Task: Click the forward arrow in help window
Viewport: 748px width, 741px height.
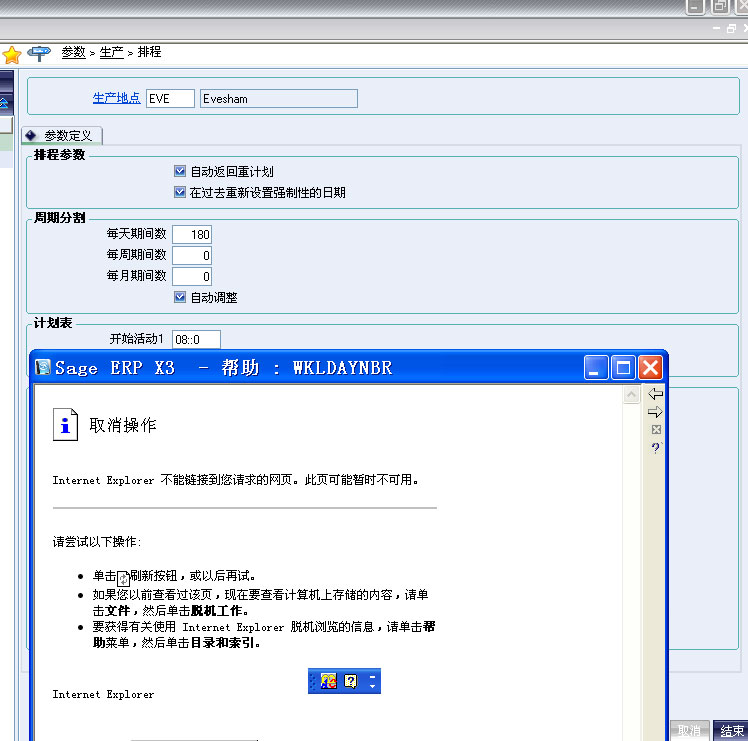Action: click(x=655, y=412)
